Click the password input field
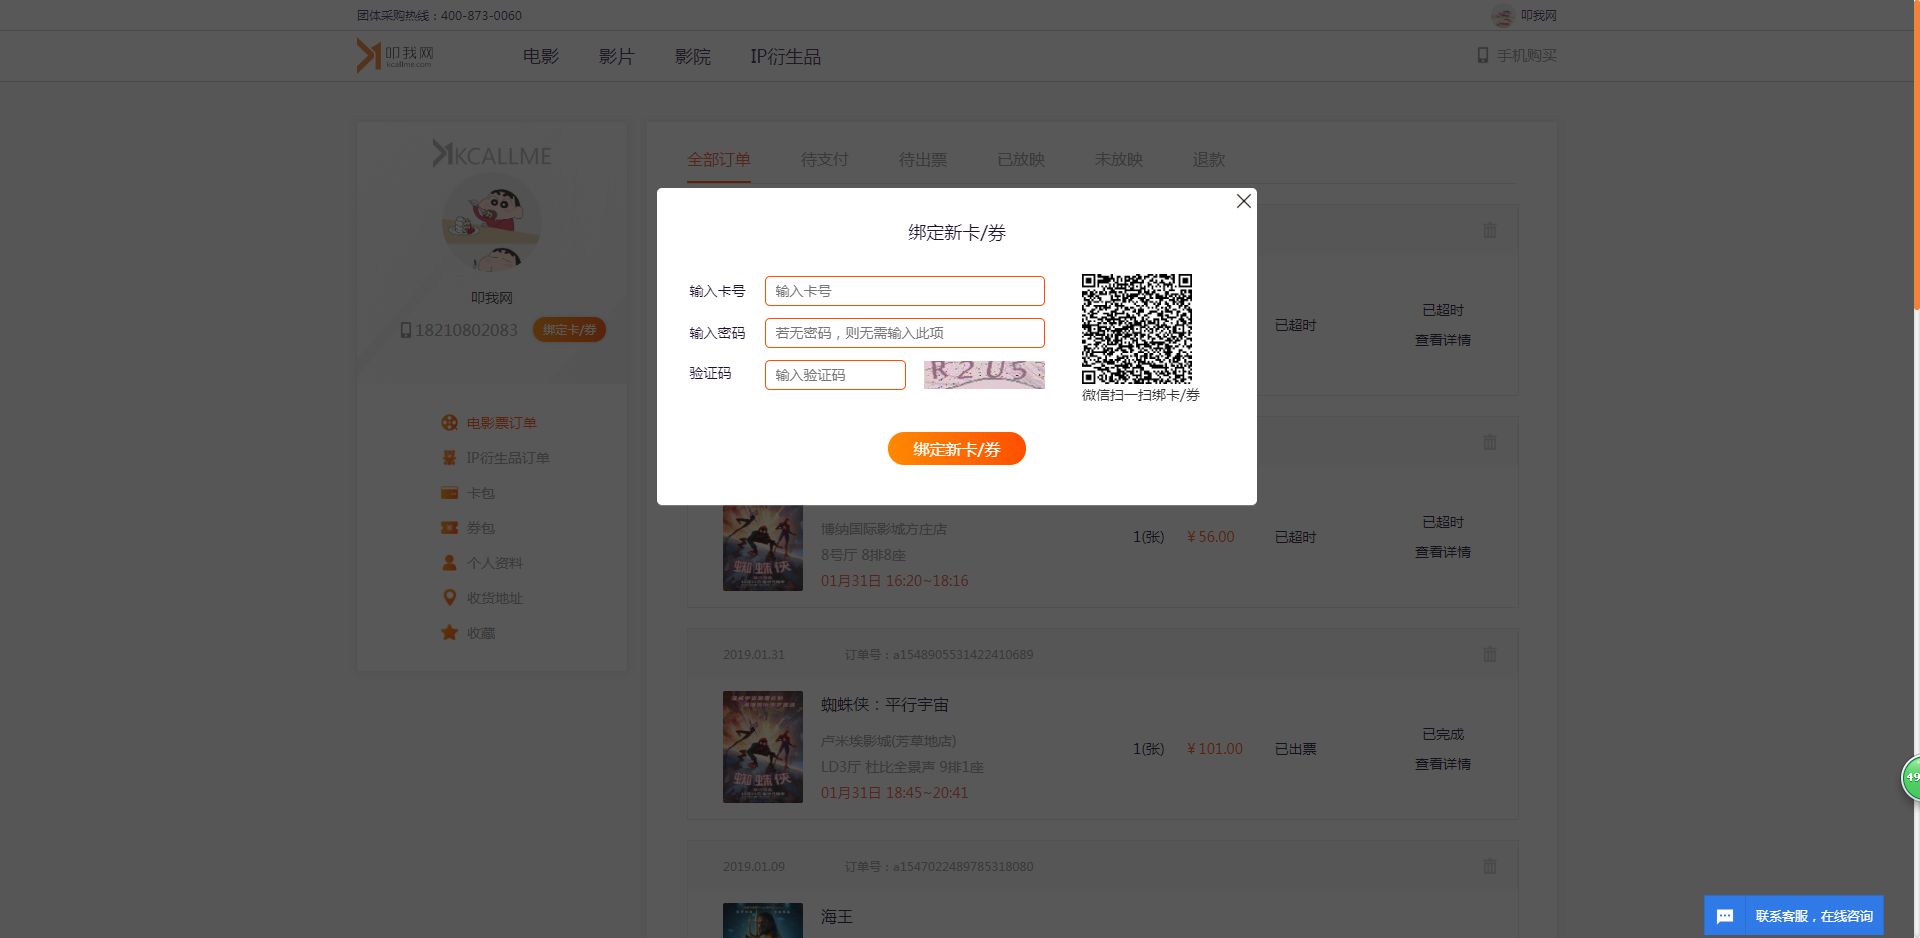 [x=904, y=333]
